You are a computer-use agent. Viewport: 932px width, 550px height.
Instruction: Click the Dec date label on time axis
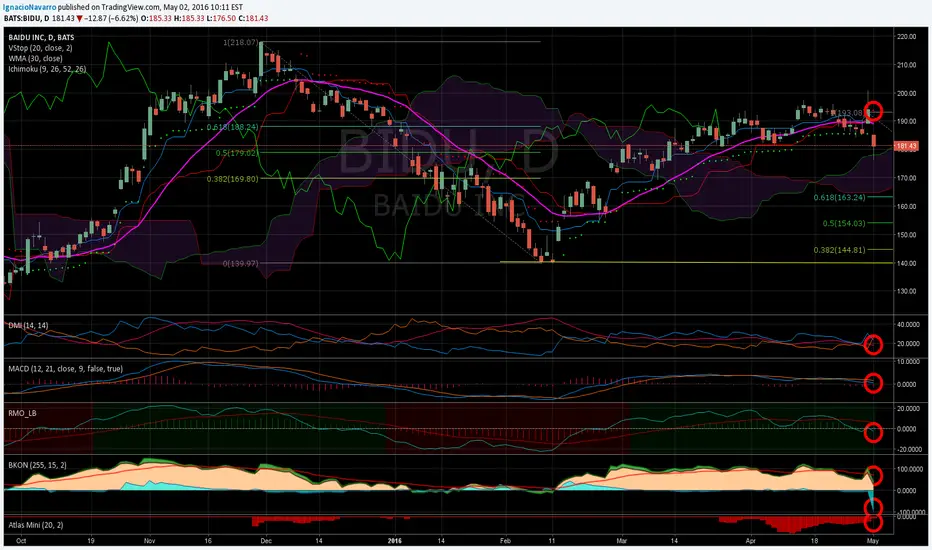[266, 541]
